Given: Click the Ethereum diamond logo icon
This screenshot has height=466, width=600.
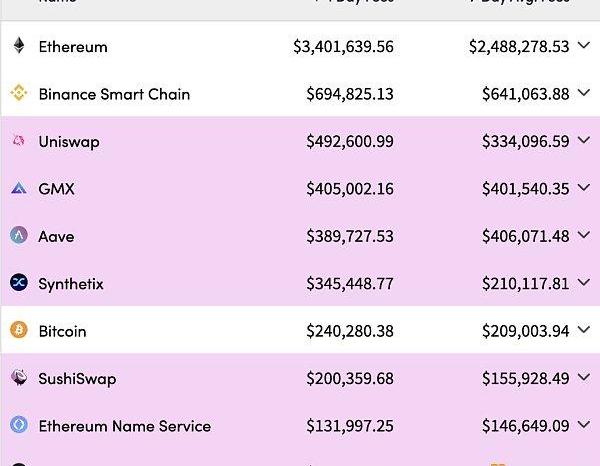Looking at the screenshot, I should coord(18,46).
